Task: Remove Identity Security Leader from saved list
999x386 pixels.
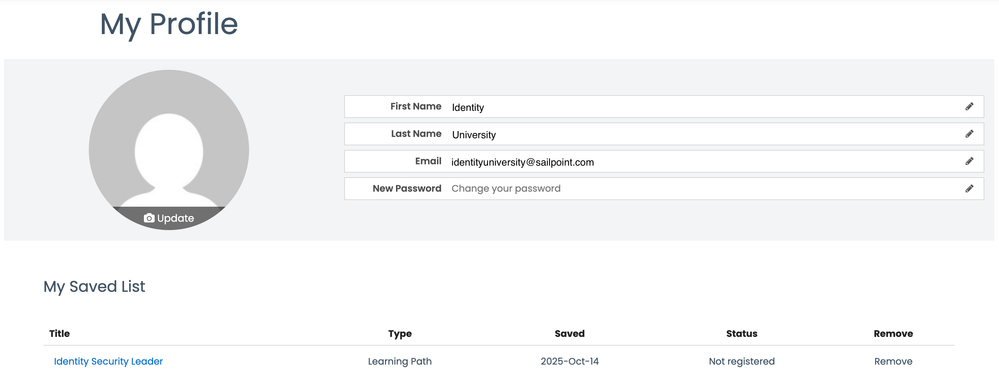Action: tap(893, 361)
